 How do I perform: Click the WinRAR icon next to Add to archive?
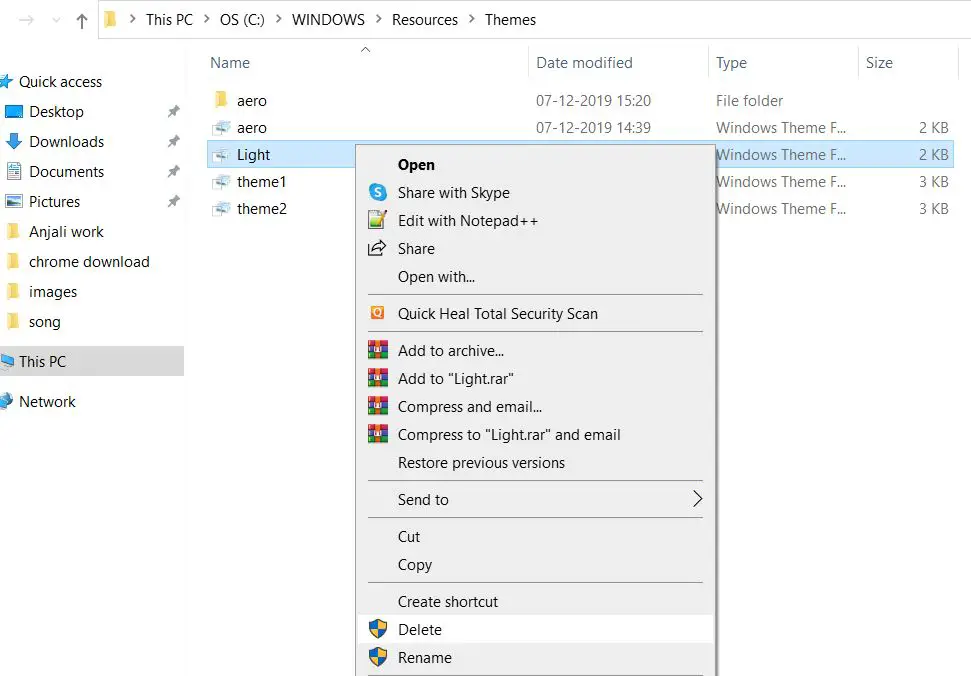click(377, 351)
